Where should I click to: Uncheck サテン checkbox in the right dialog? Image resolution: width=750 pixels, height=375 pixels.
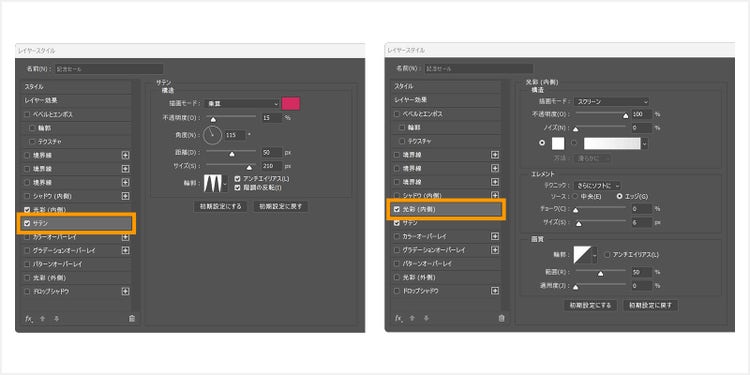(x=397, y=223)
